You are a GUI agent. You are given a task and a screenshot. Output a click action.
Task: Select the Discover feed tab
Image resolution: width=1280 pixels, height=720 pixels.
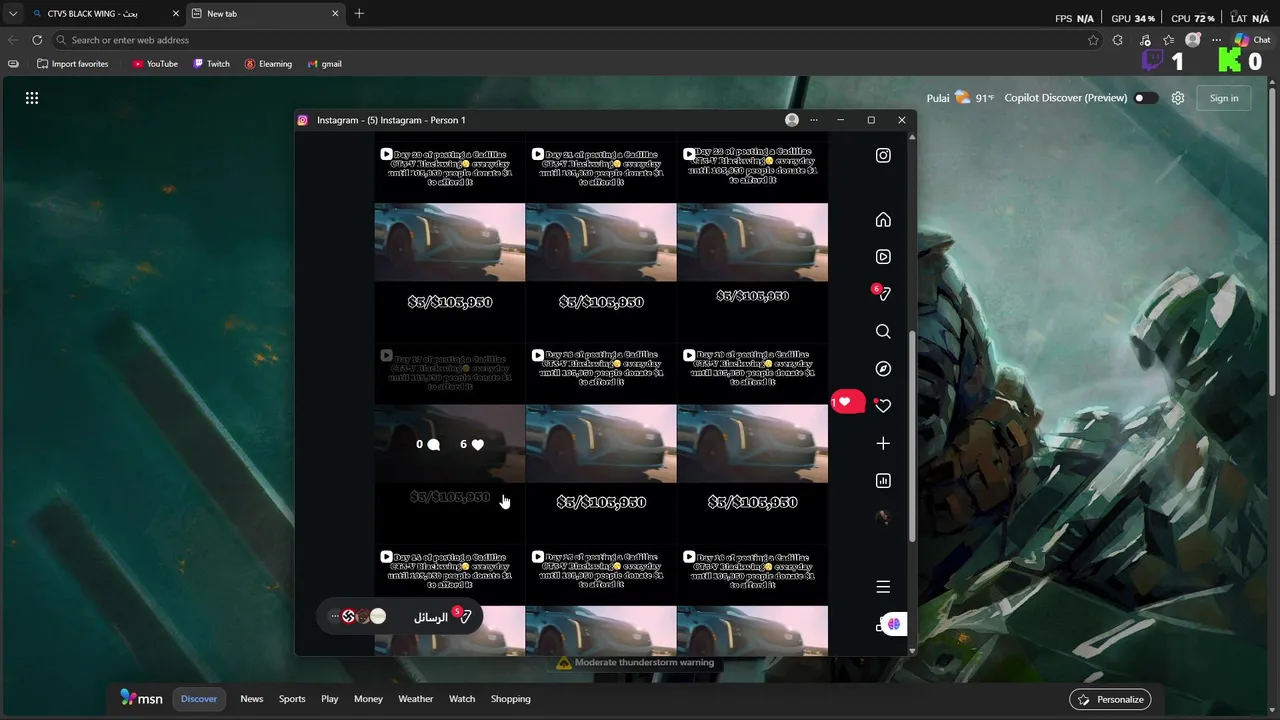pos(199,699)
